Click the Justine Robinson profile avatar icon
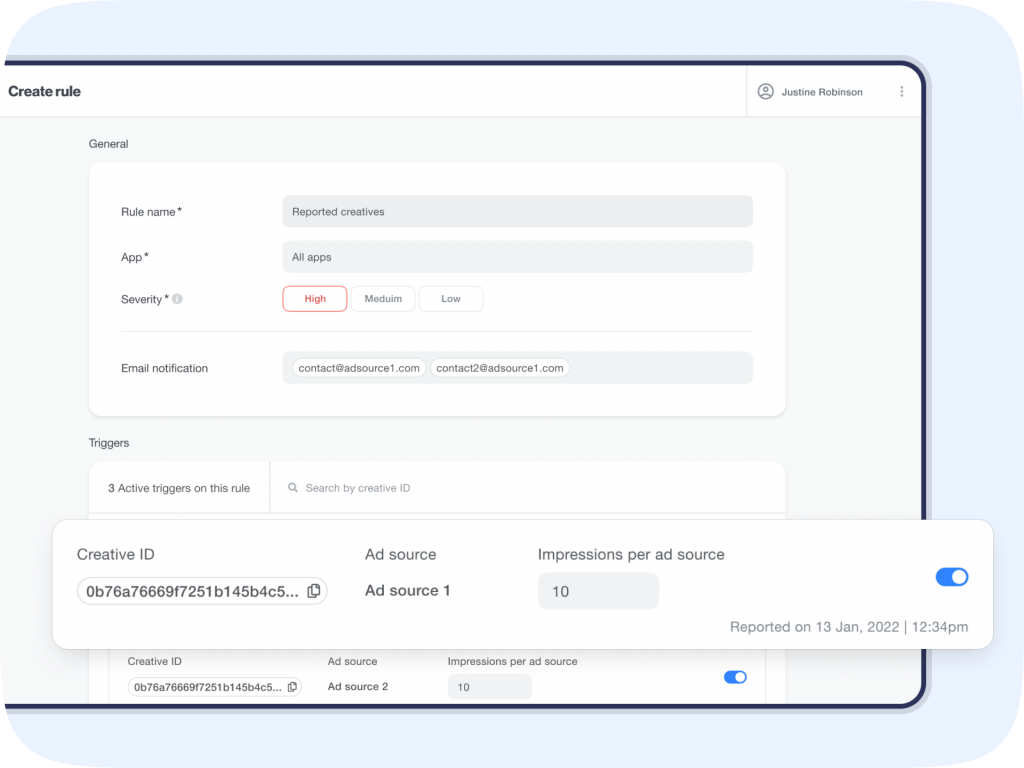 pyautogui.click(x=766, y=91)
